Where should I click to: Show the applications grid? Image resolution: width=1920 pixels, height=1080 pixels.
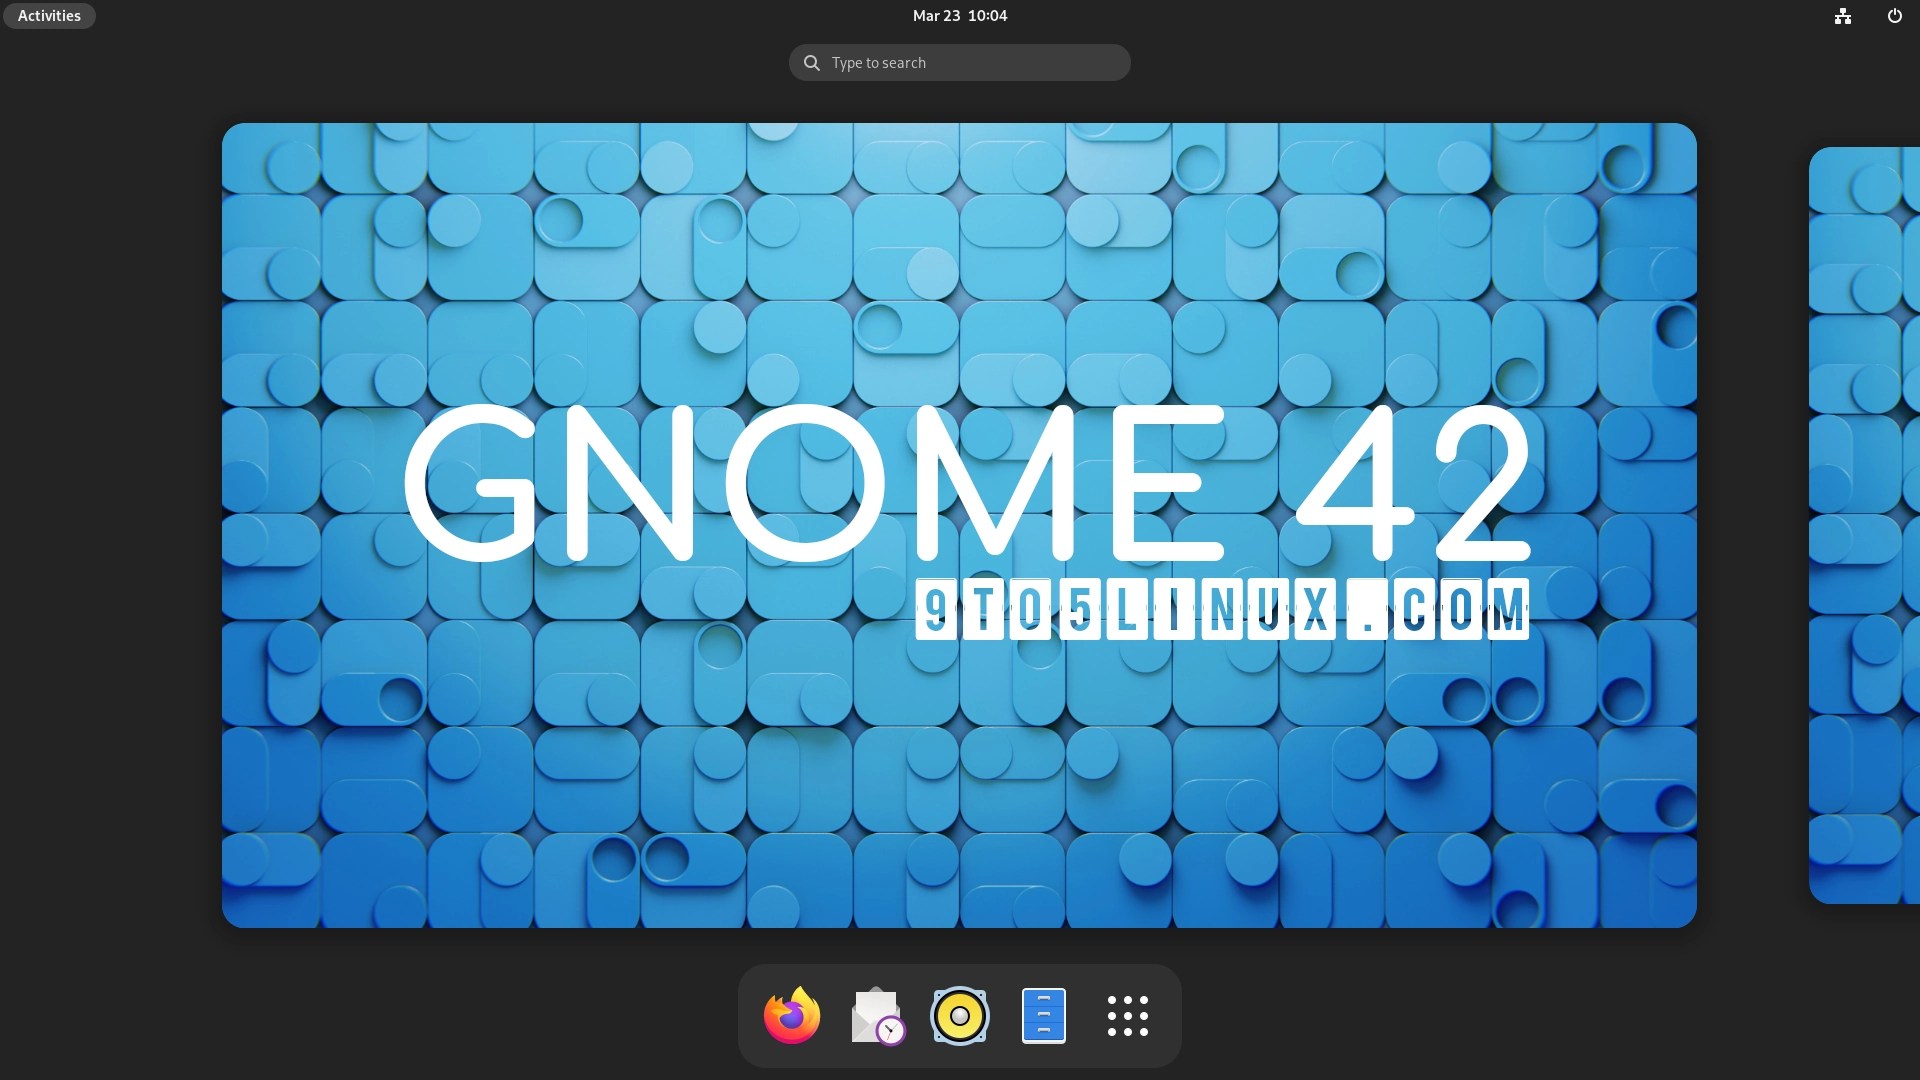(1128, 1016)
